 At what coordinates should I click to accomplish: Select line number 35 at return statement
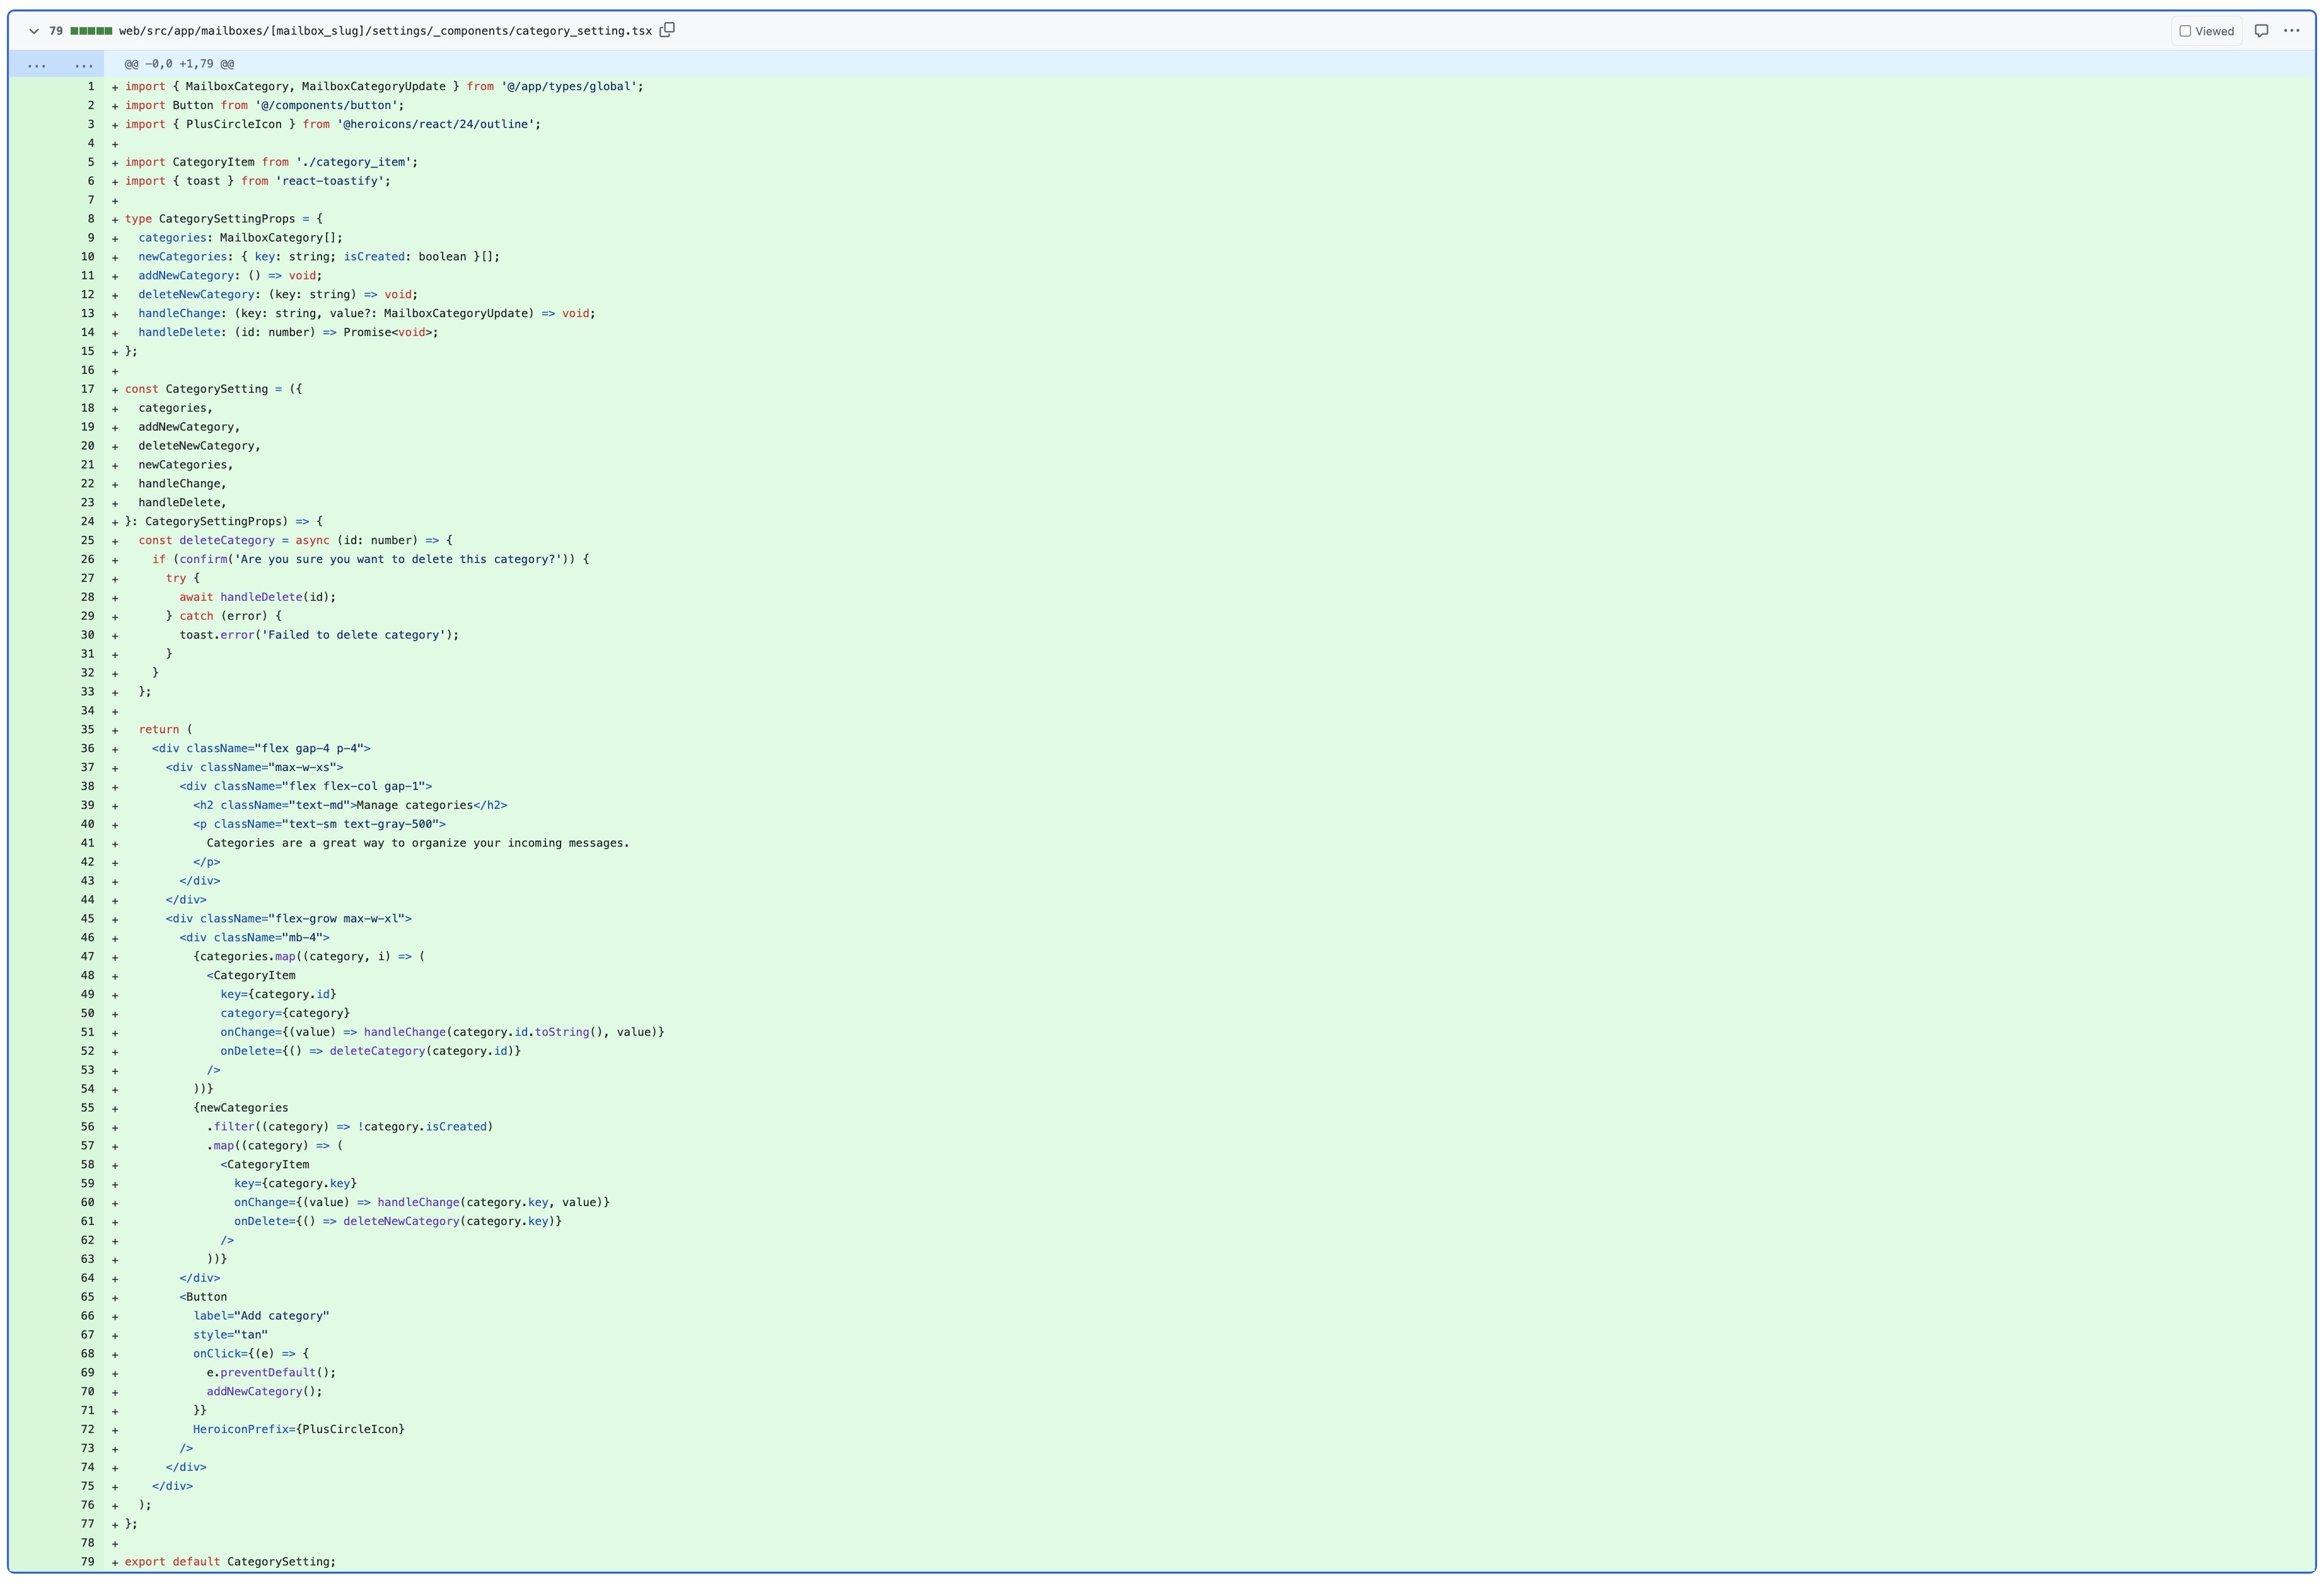click(x=87, y=730)
